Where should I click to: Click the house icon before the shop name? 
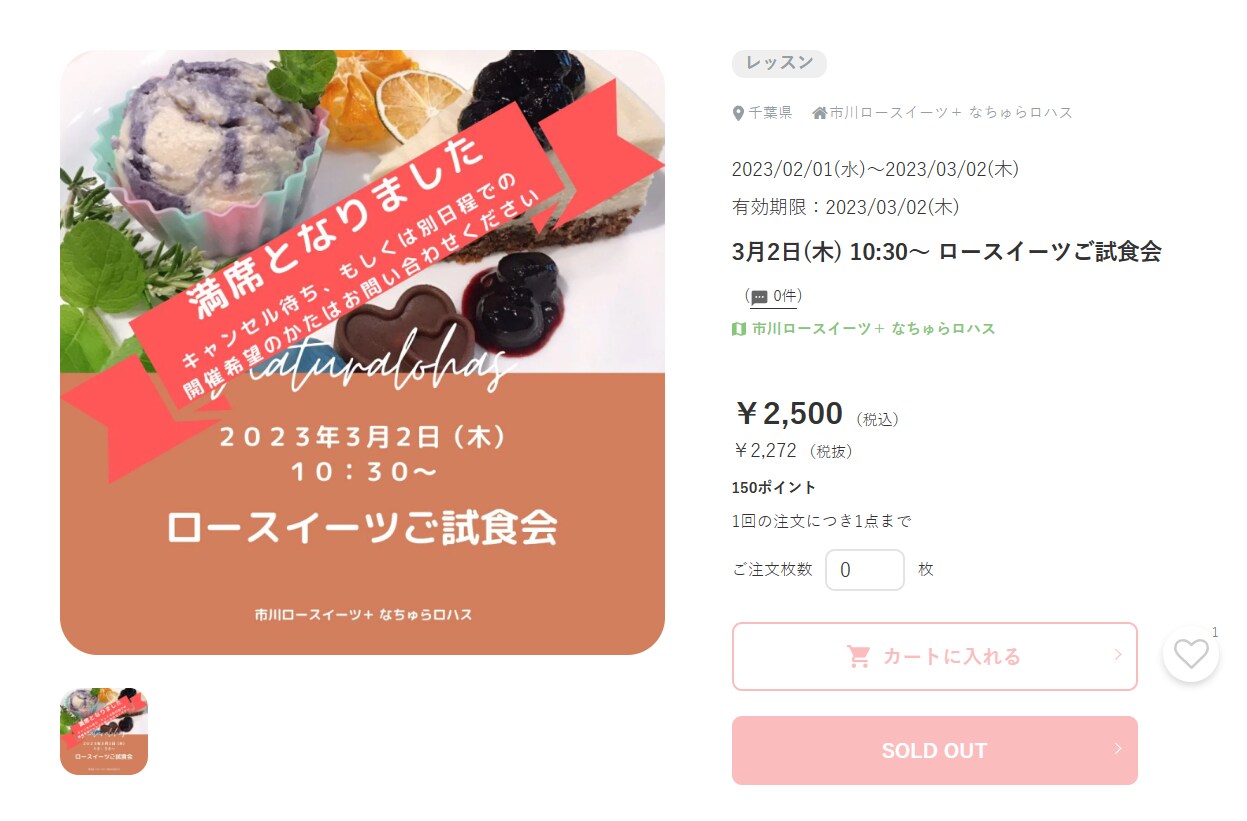(819, 113)
